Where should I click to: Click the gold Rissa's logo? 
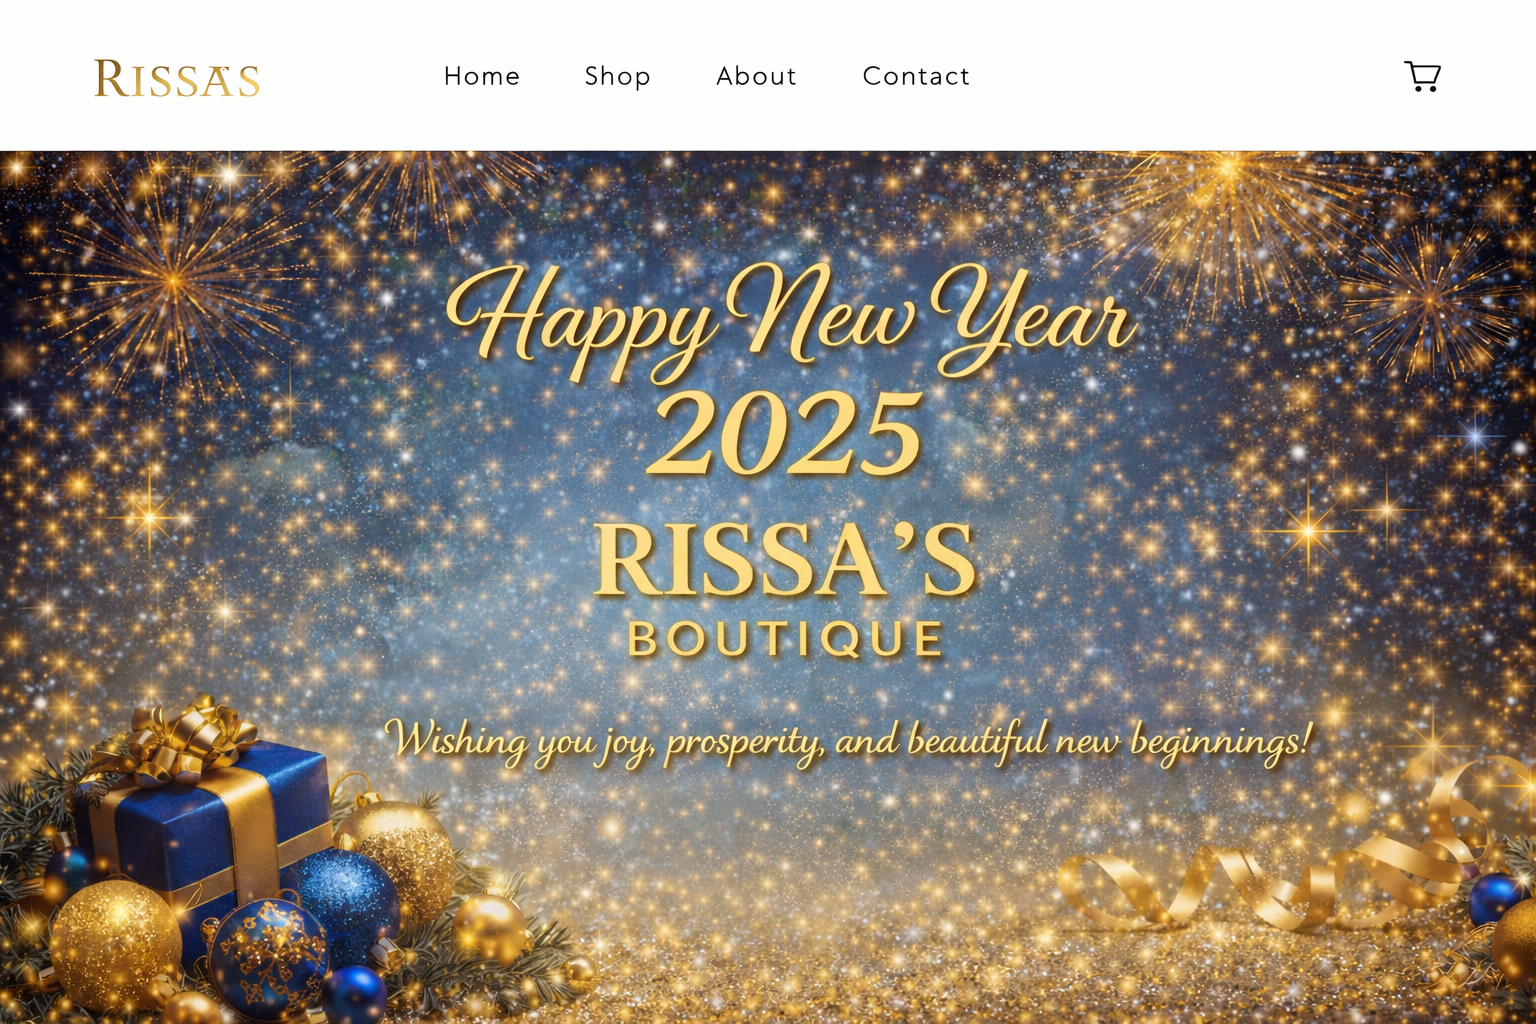tap(177, 78)
